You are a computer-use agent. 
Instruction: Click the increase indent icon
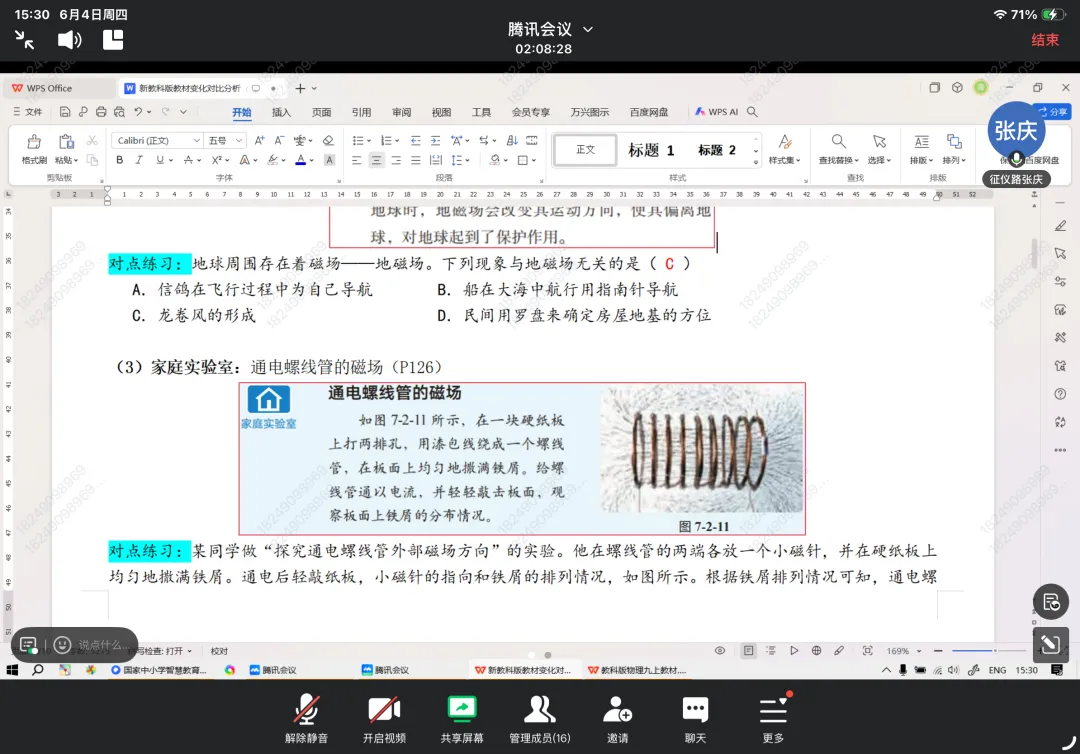435,140
